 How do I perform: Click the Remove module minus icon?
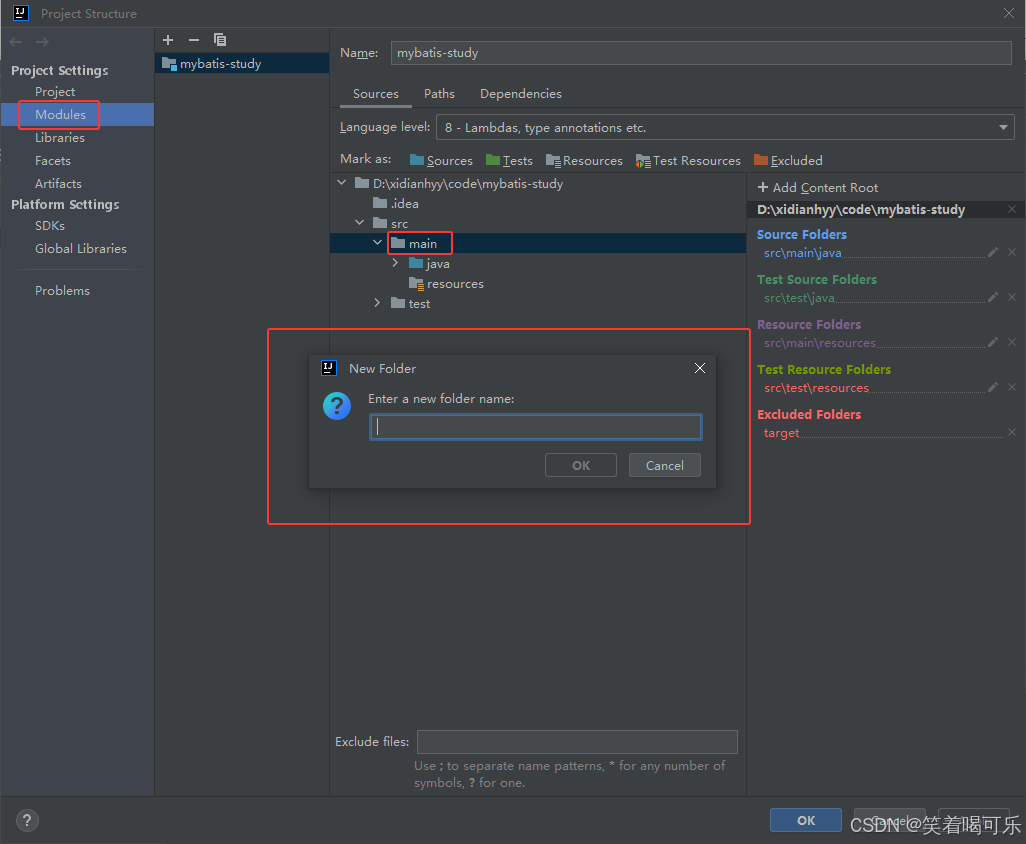click(x=194, y=40)
